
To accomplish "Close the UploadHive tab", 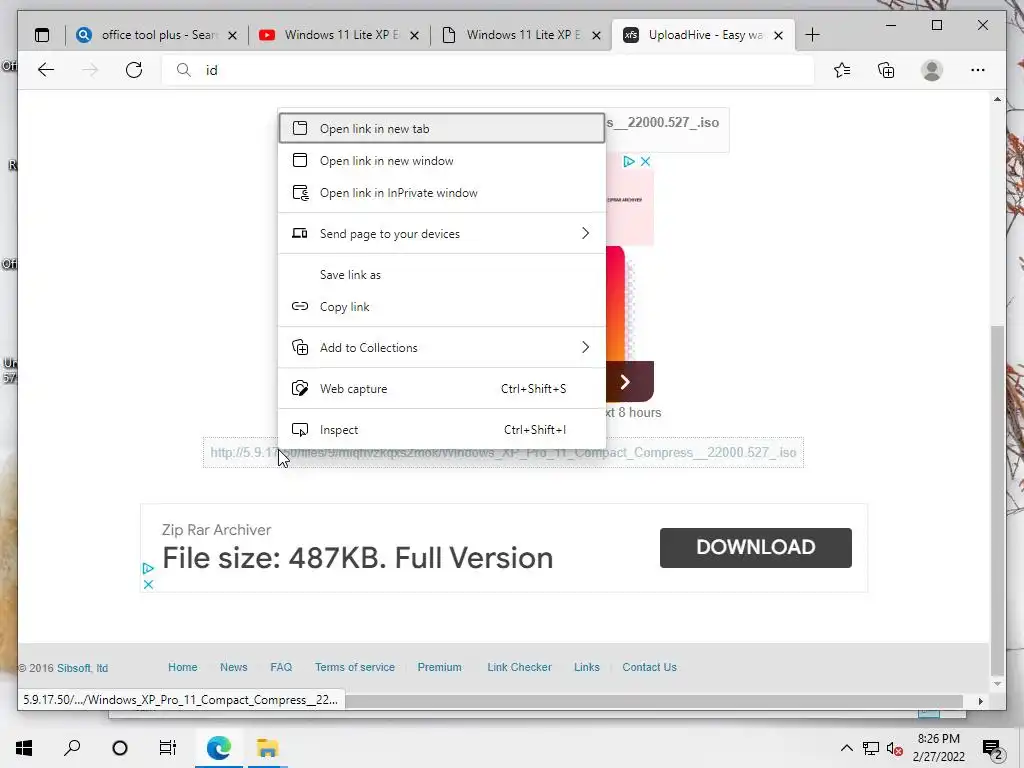I will coord(778,35).
